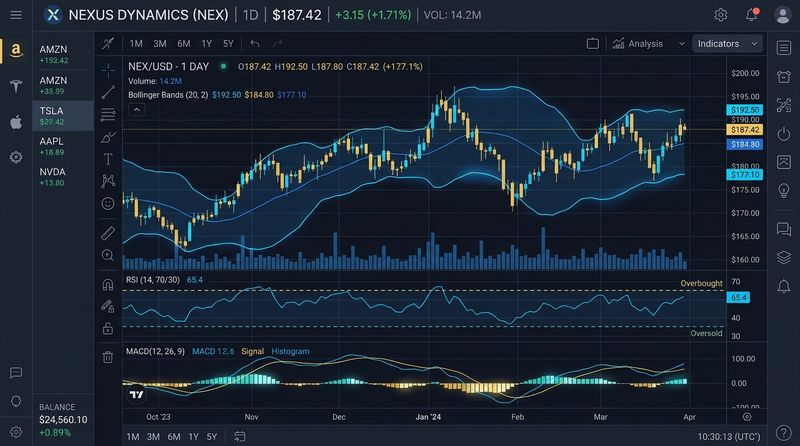Screen dimensions: 800x446
Task: Open notifications bell with red dot
Action: coord(752,15)
